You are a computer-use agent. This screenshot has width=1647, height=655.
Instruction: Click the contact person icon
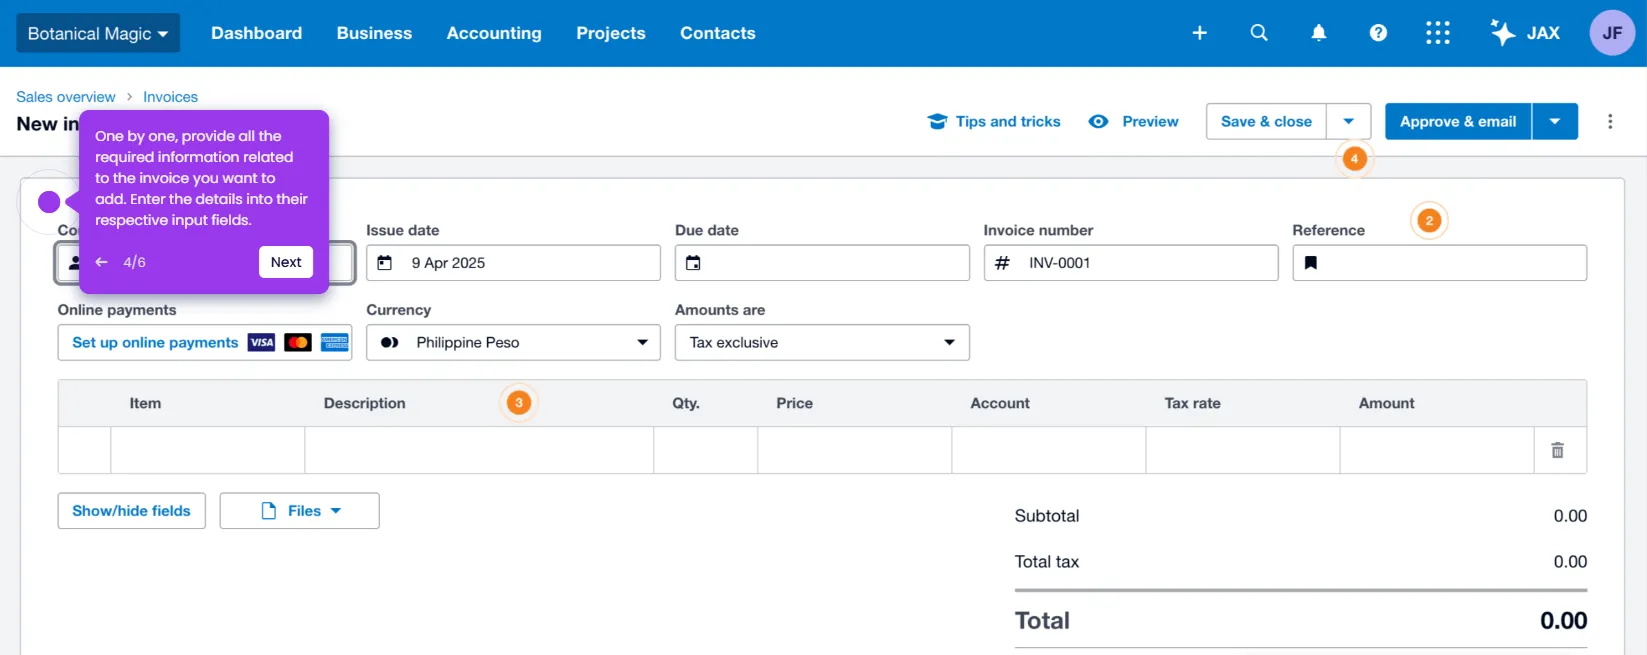pyautogui.click(x=73, y=263)
